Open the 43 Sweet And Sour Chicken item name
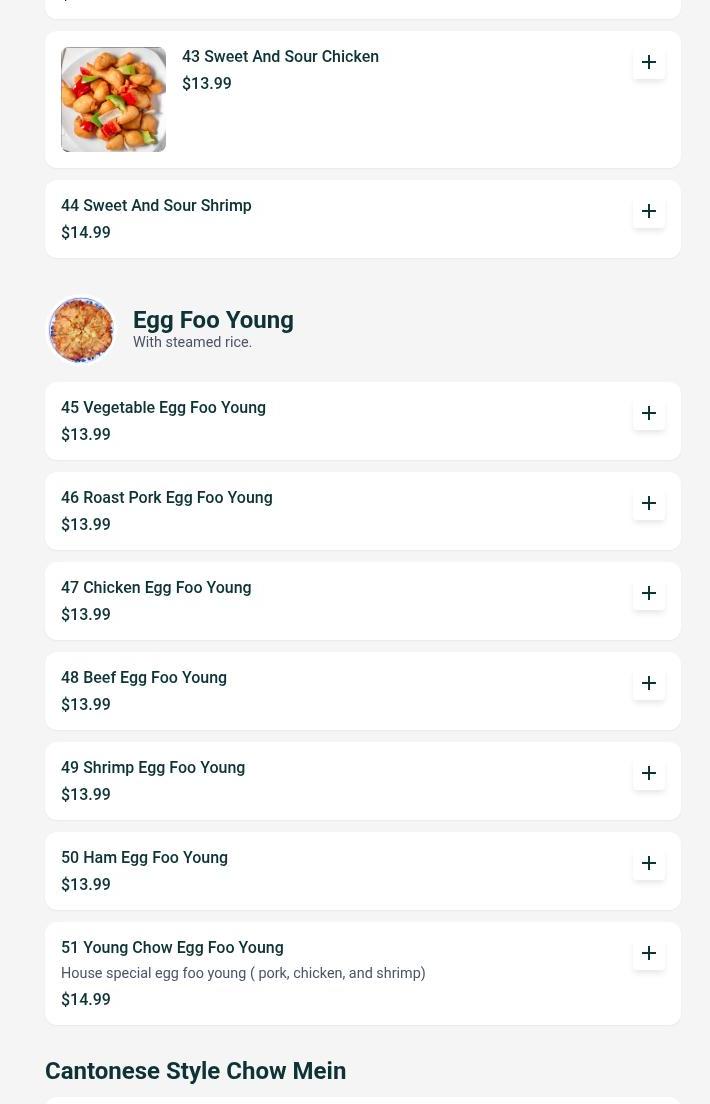This screenshot has width=710, height=1104. point(280,57)
